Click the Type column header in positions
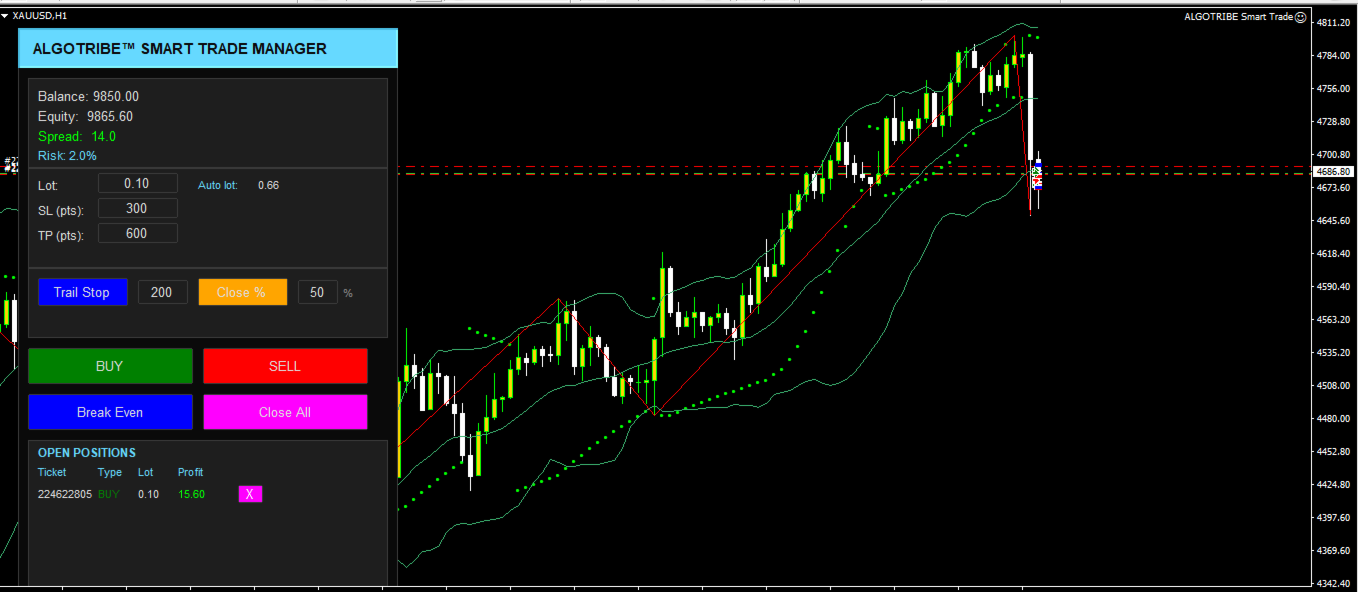 click(x=110, y=472)
